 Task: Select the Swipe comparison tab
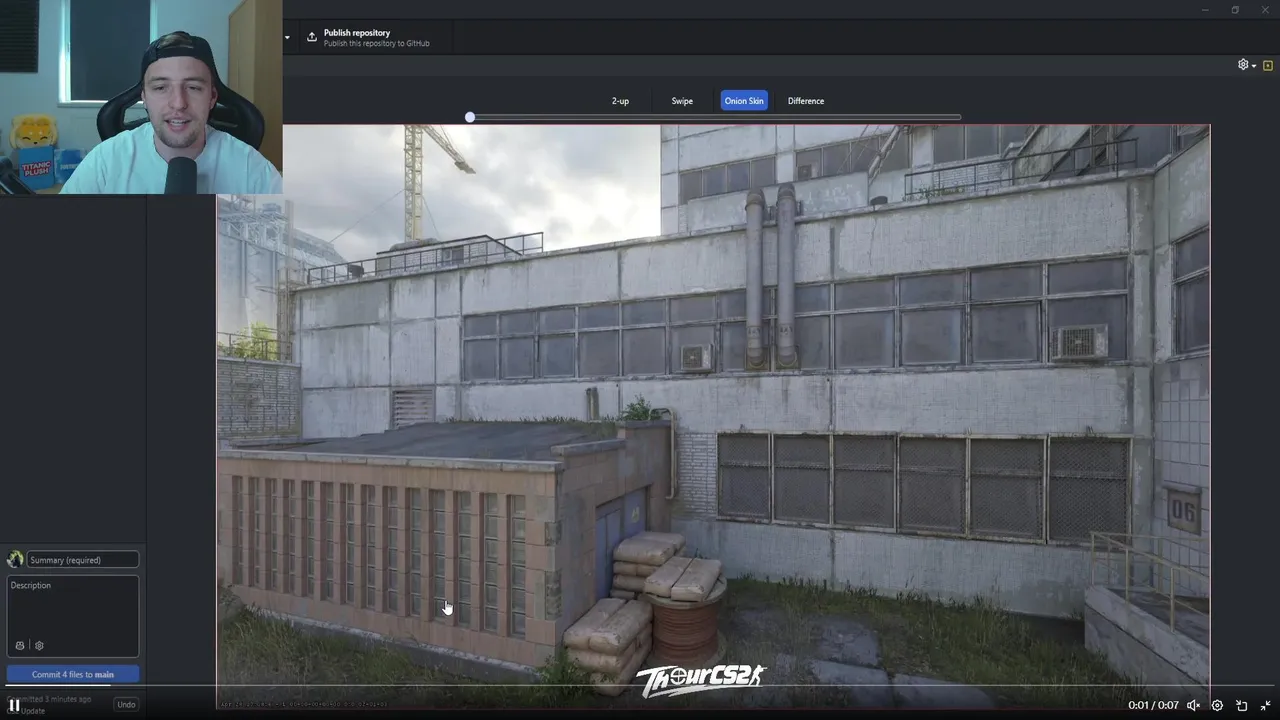682,101
